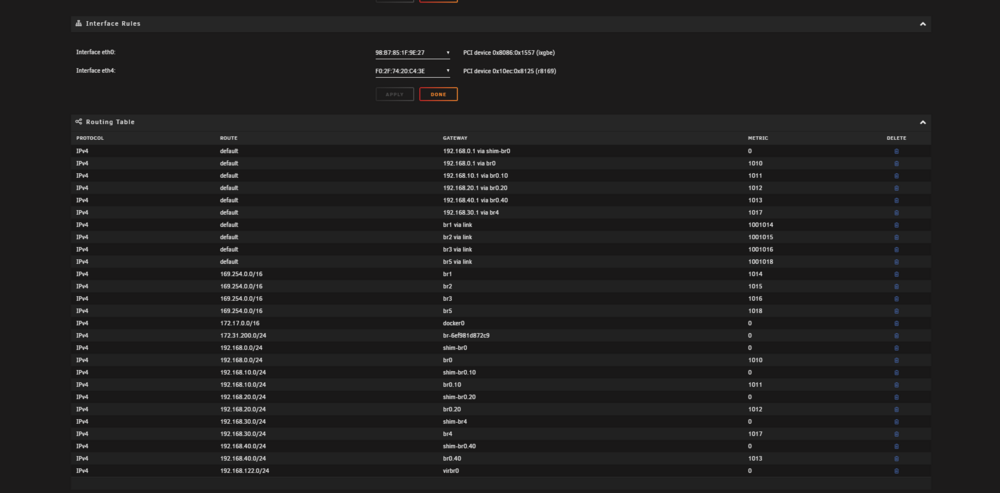Delete the 192.168.20.0/24 shim-br0.20 route

[896, 397]
